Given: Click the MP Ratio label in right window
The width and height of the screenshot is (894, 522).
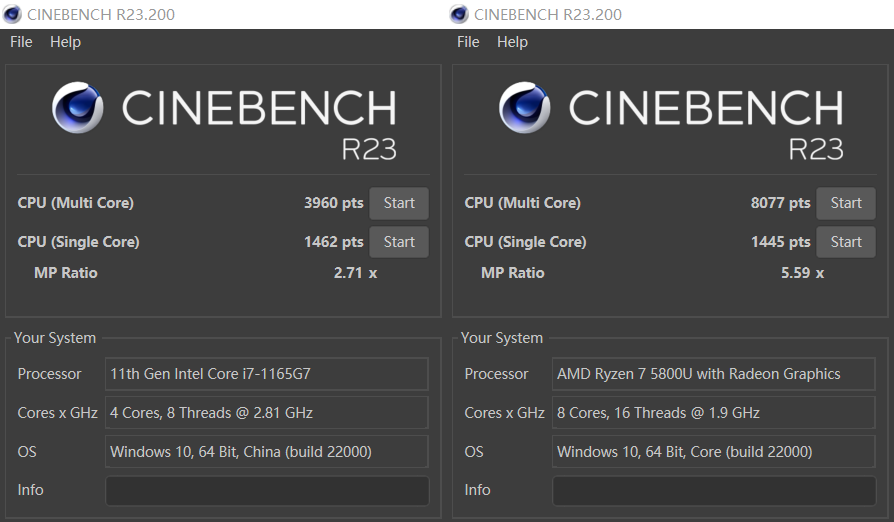Looking at the screenshot, I should [513, 273].
